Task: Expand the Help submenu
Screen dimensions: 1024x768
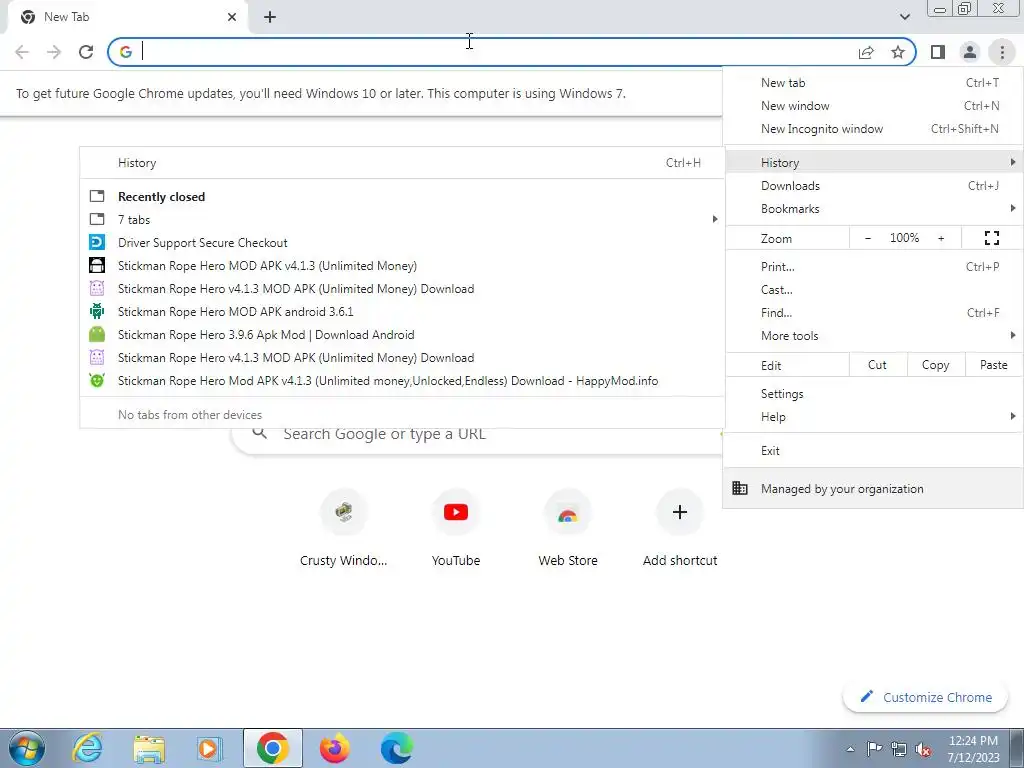Action: coord(873,417)
